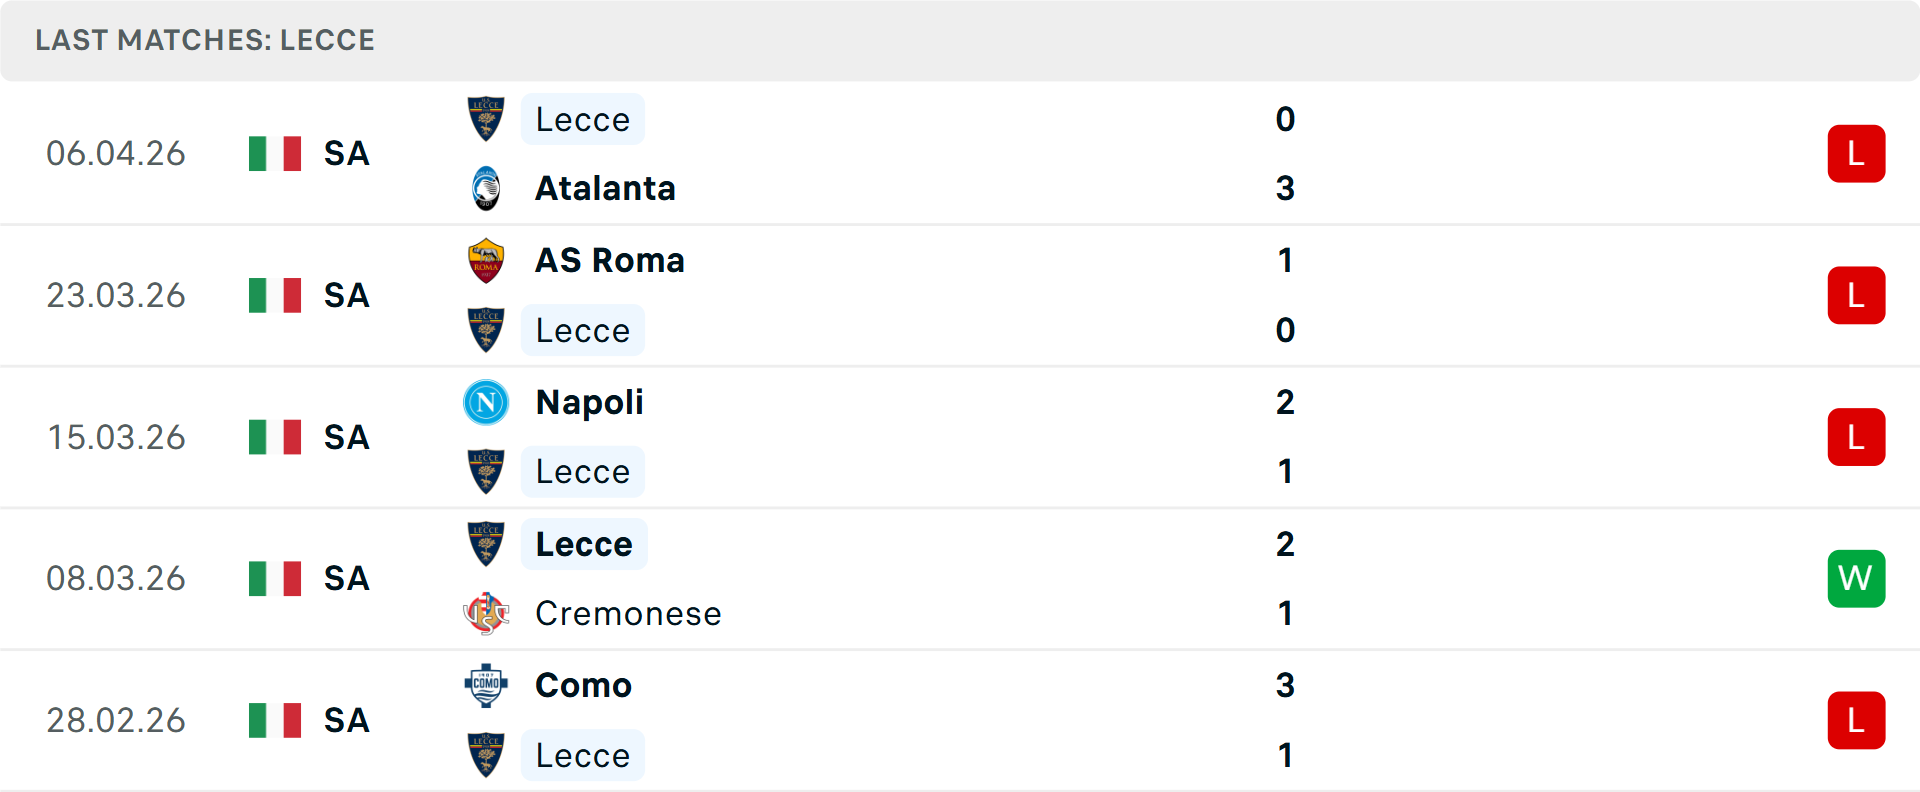Click highlighted Lecce name in Cremonese match
The height and width of the screenshot is (792, 1920).
[x=584, y=544]
